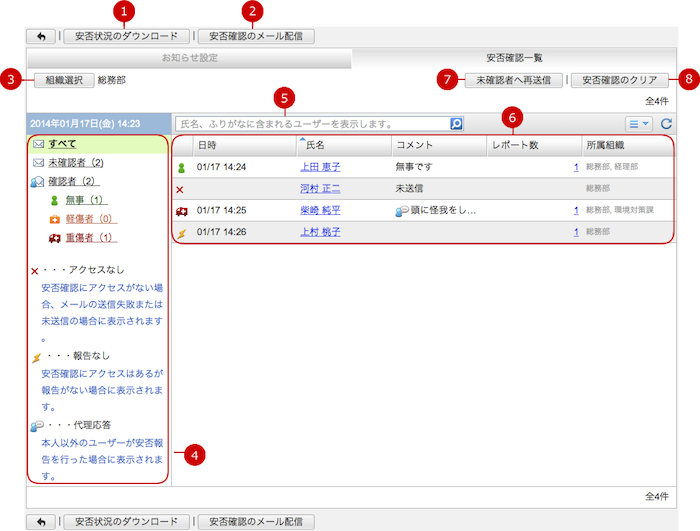
Task: Open user 河村 正二 link
Action: point(320,188)
